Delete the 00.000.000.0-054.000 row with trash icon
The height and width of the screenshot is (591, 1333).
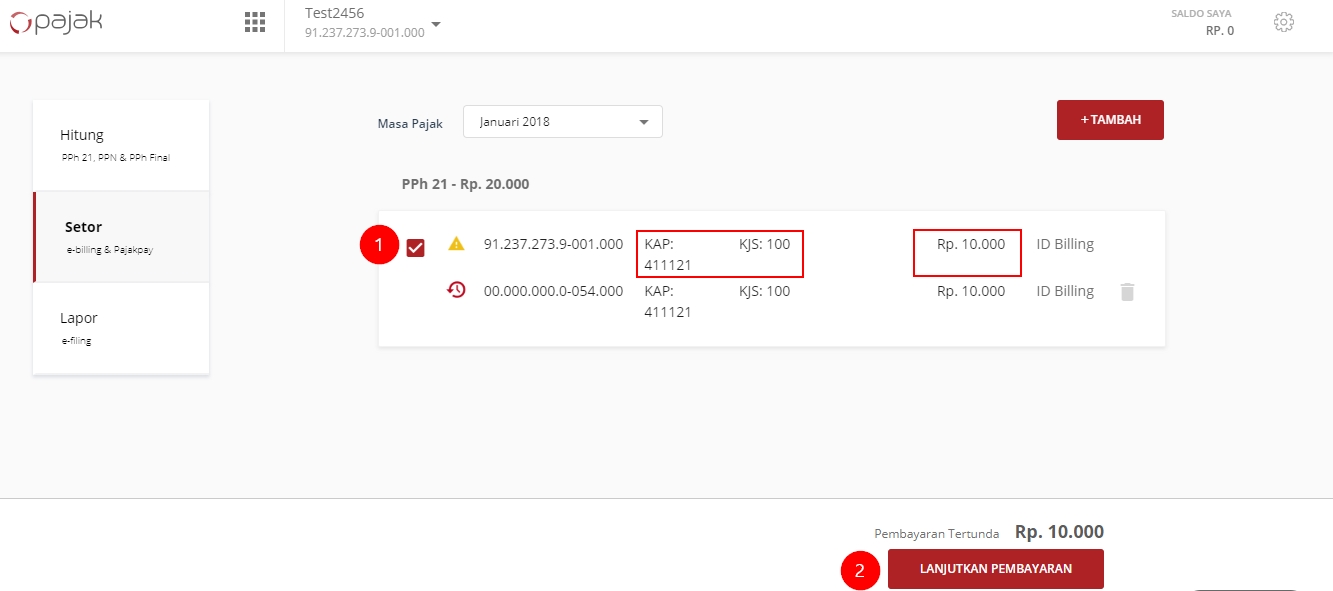coord(1127,292)
